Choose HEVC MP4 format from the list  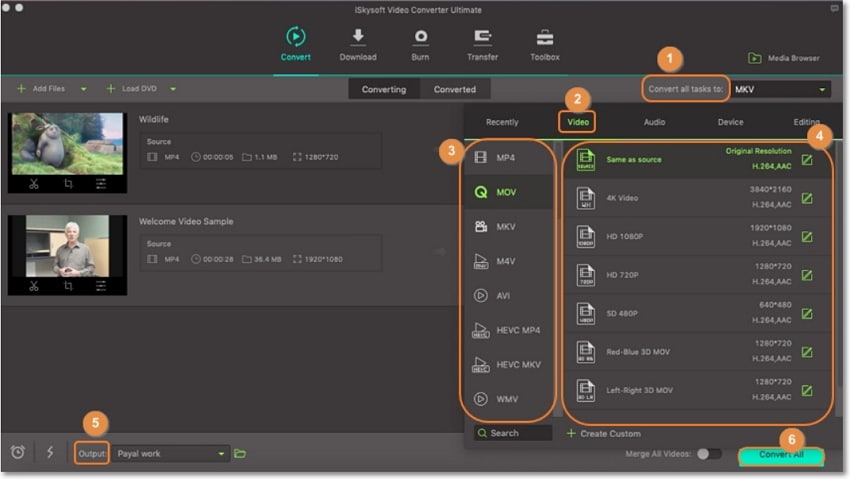(508, 330)
